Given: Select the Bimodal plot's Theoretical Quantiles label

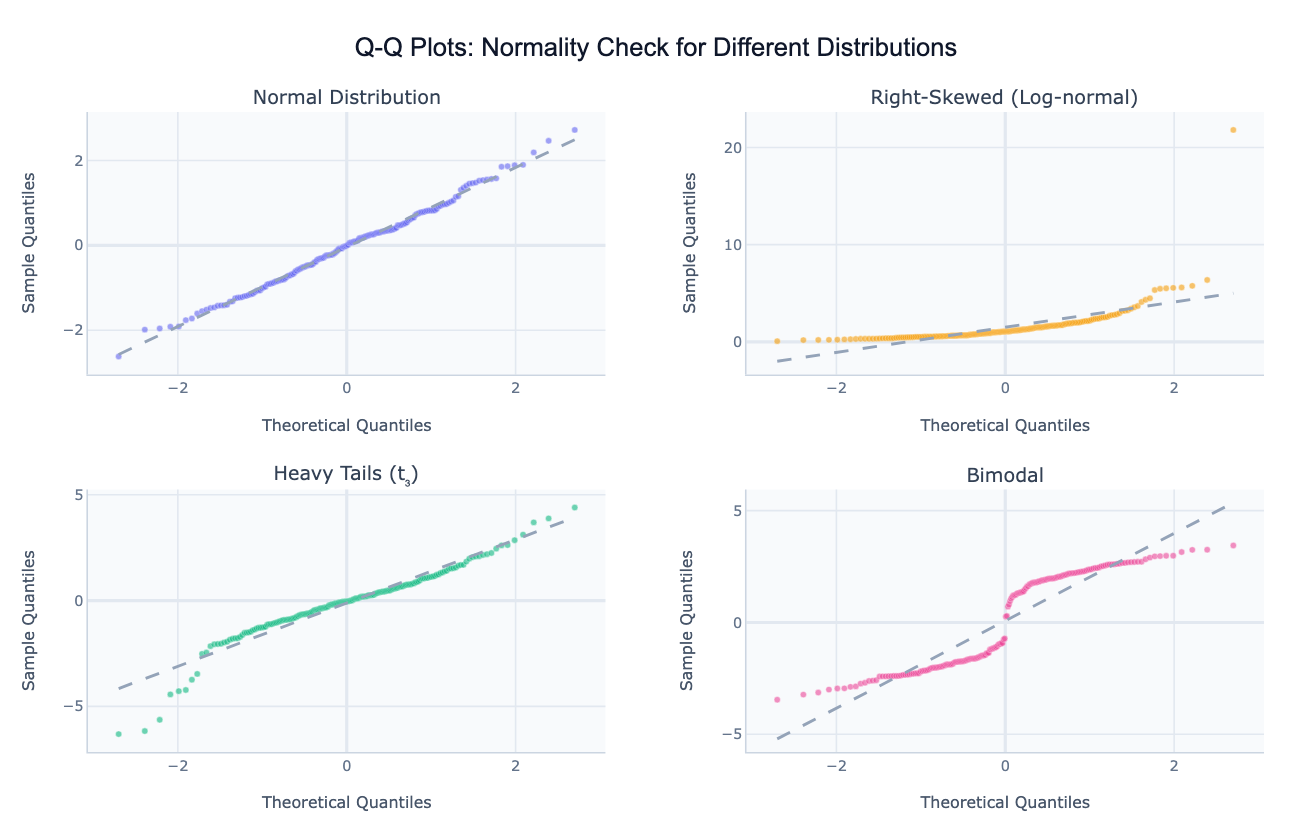Looking at the screenshot, I should pos(1004,802).
